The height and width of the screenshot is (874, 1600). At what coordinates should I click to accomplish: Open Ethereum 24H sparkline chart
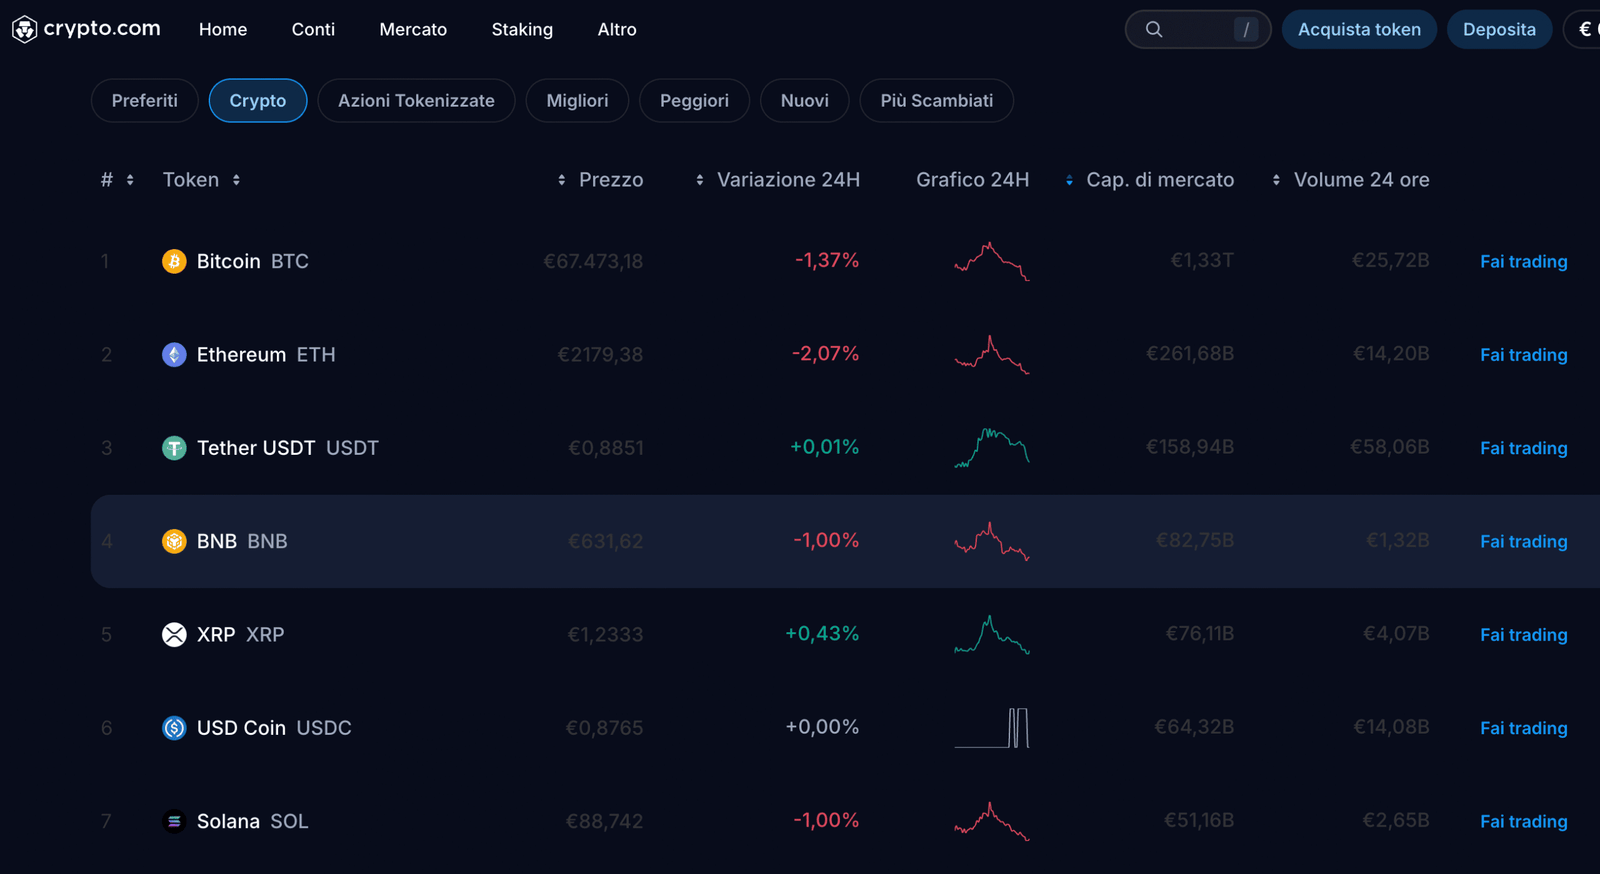tap(992, 355)
